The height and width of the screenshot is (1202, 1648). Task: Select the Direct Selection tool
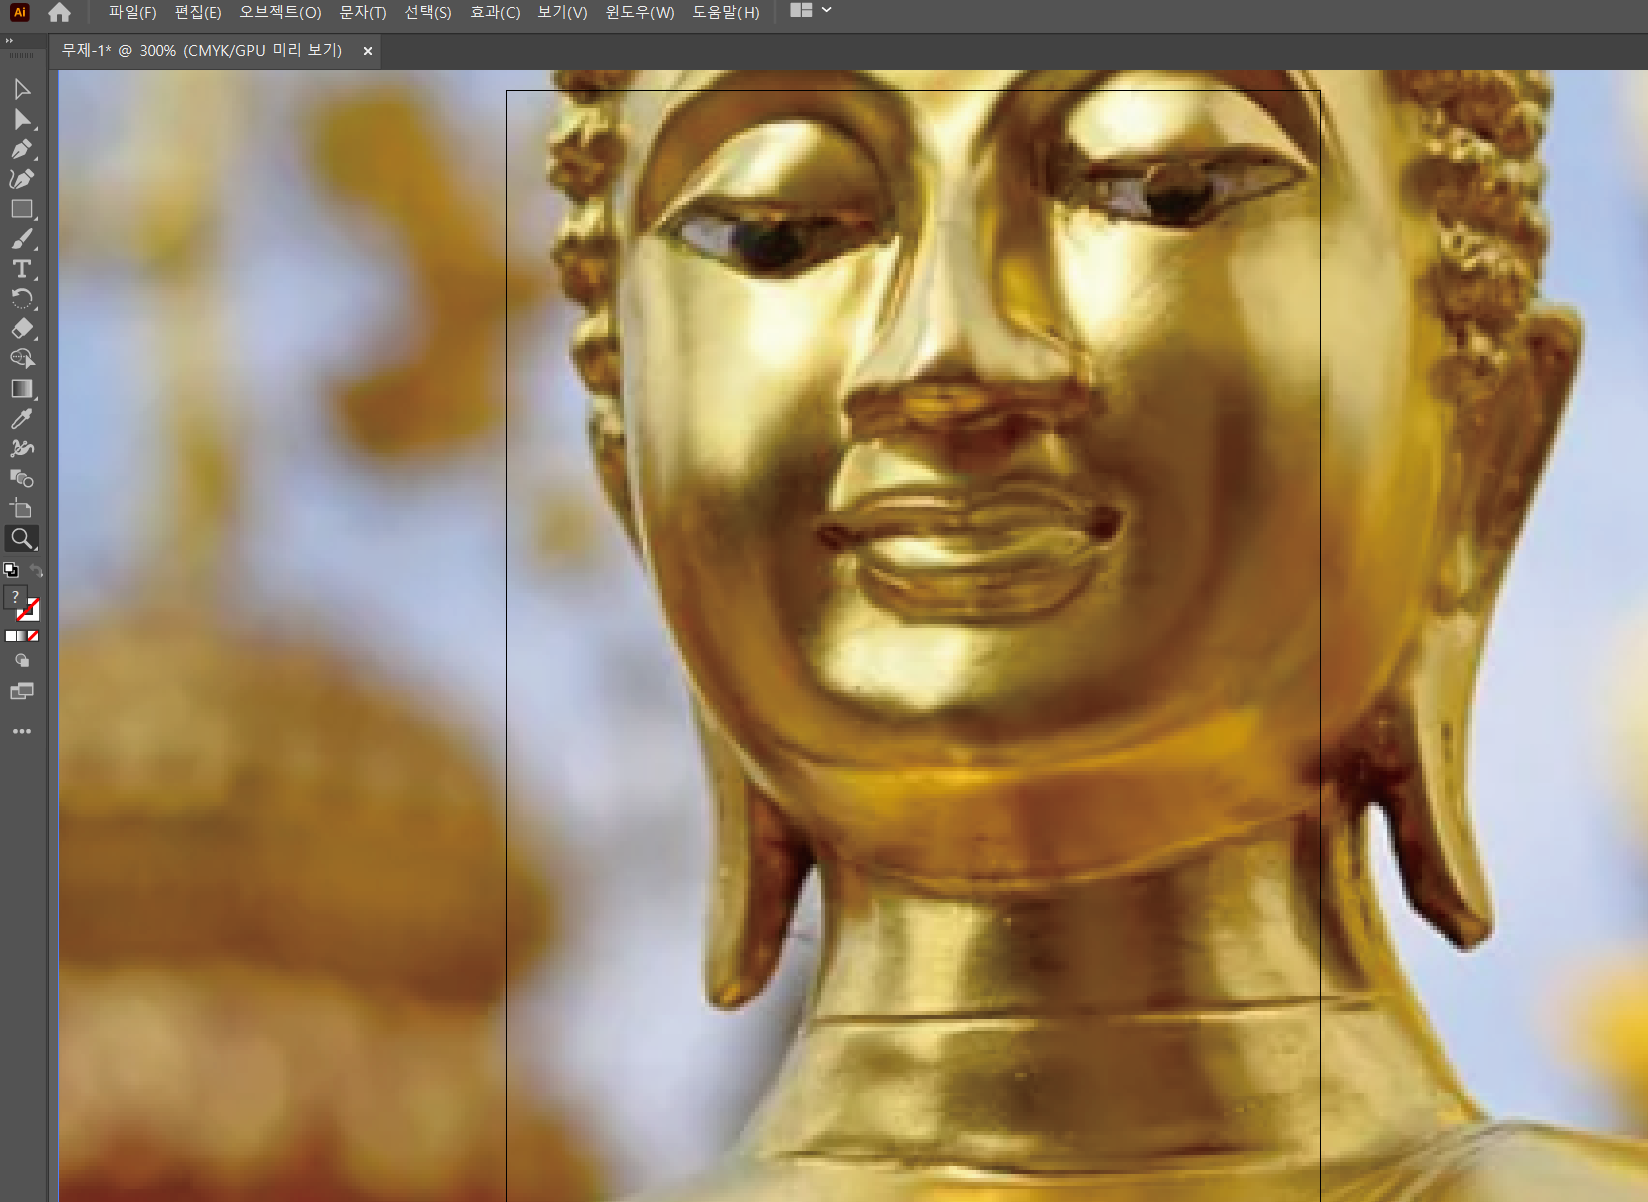click(x=21, y=120)
